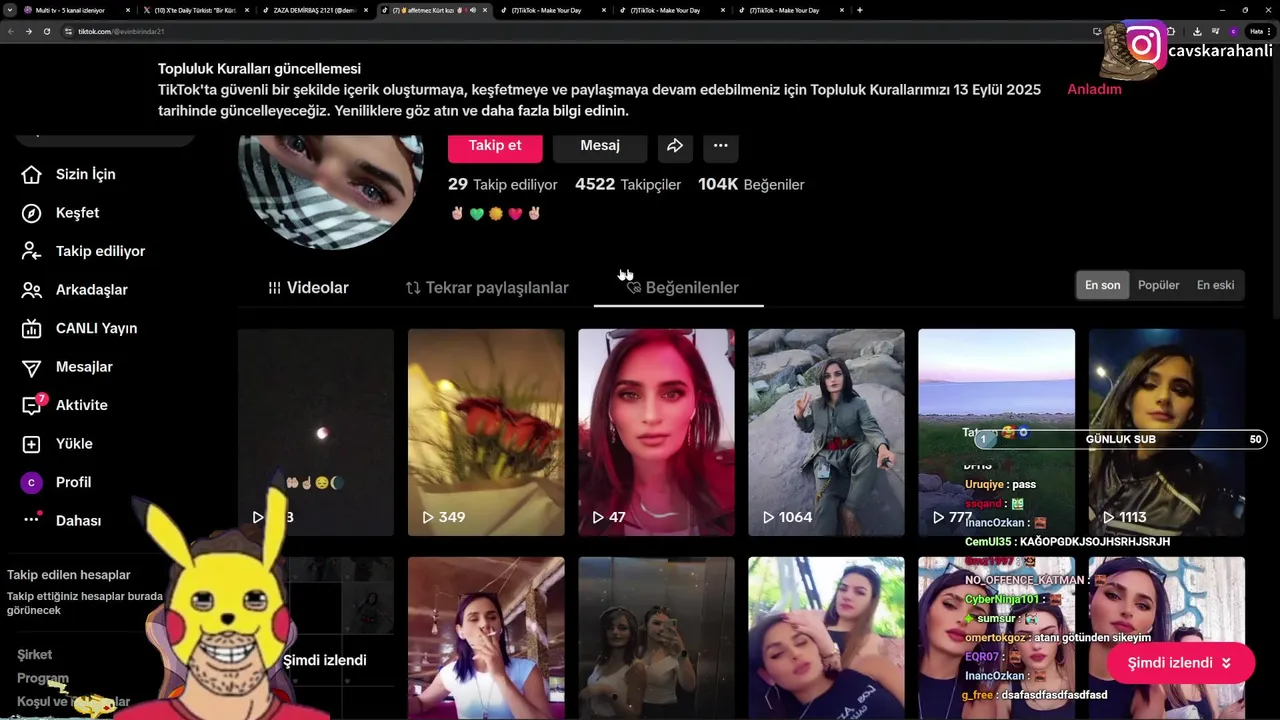Open Şirket footer link
Viewport: 1280px width, 720px height.
34,654
